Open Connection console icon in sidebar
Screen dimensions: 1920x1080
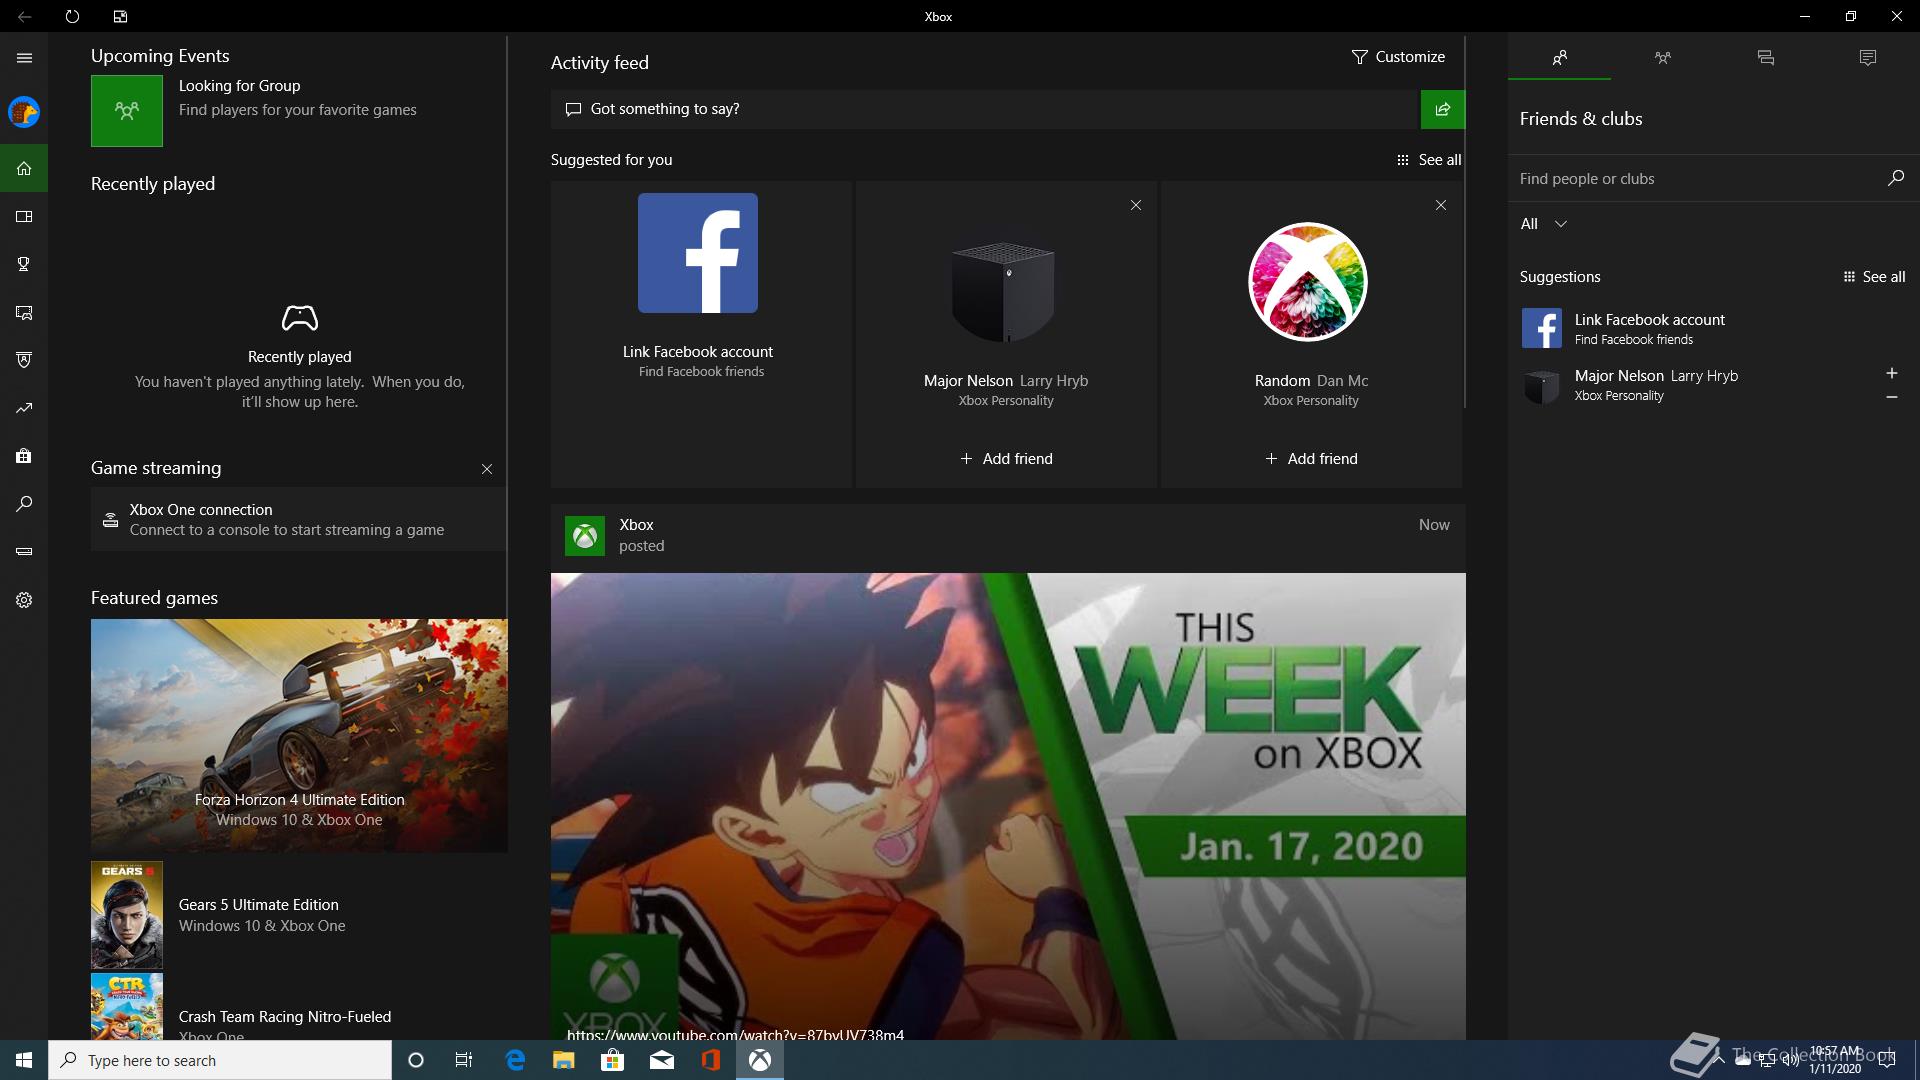(x=24, y=551)
